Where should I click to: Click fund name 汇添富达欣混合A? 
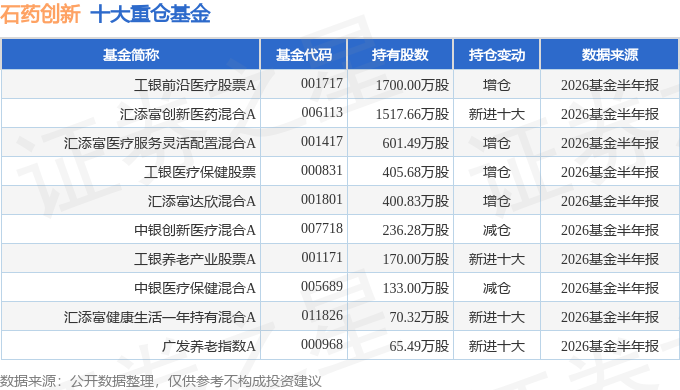[202, 201]
